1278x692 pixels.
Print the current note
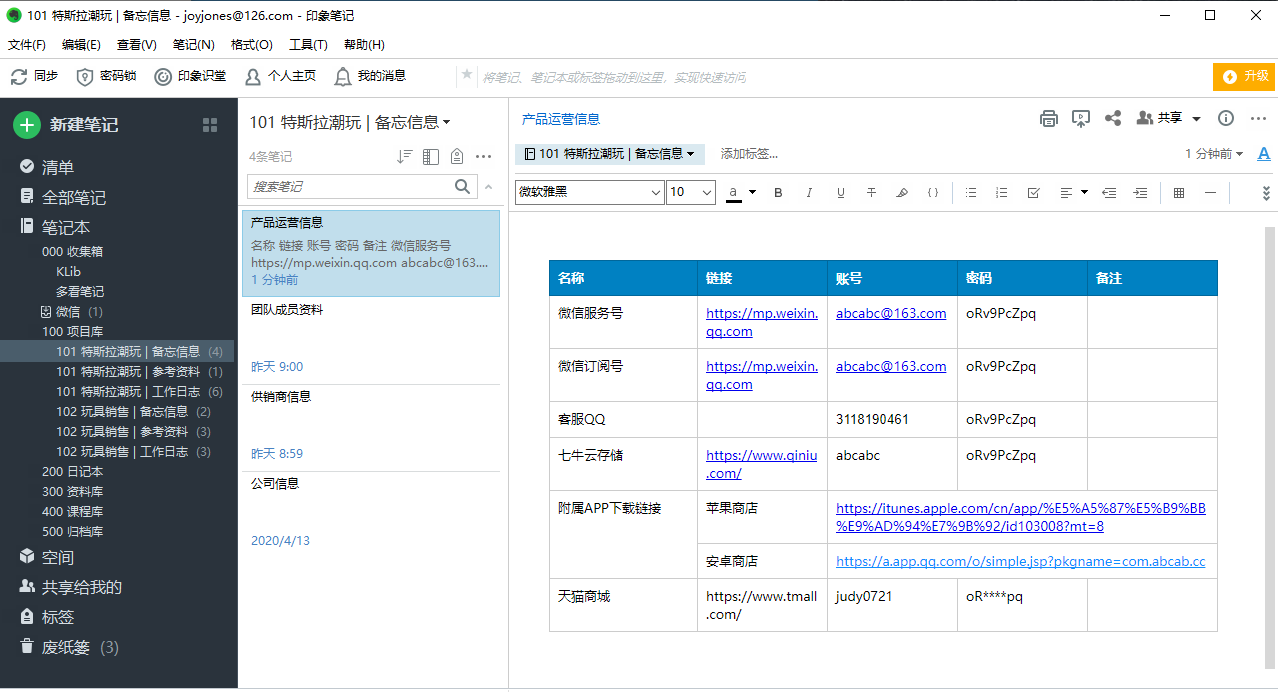pyautogui.click(x=1049, y=119)
